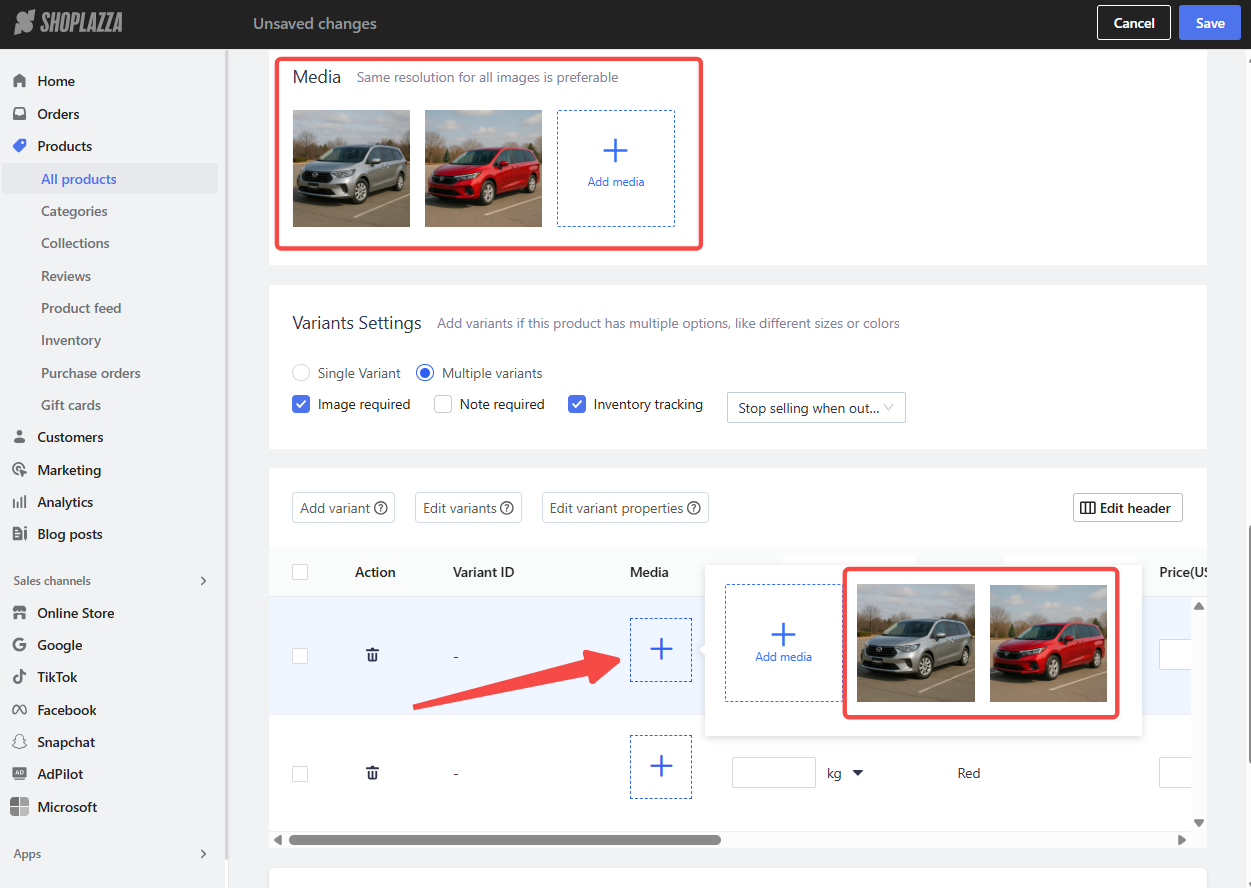Viewport: 1251px width, 888px height.
Task: Click Add media in the Media section
Action: click(x=616, y=168)
